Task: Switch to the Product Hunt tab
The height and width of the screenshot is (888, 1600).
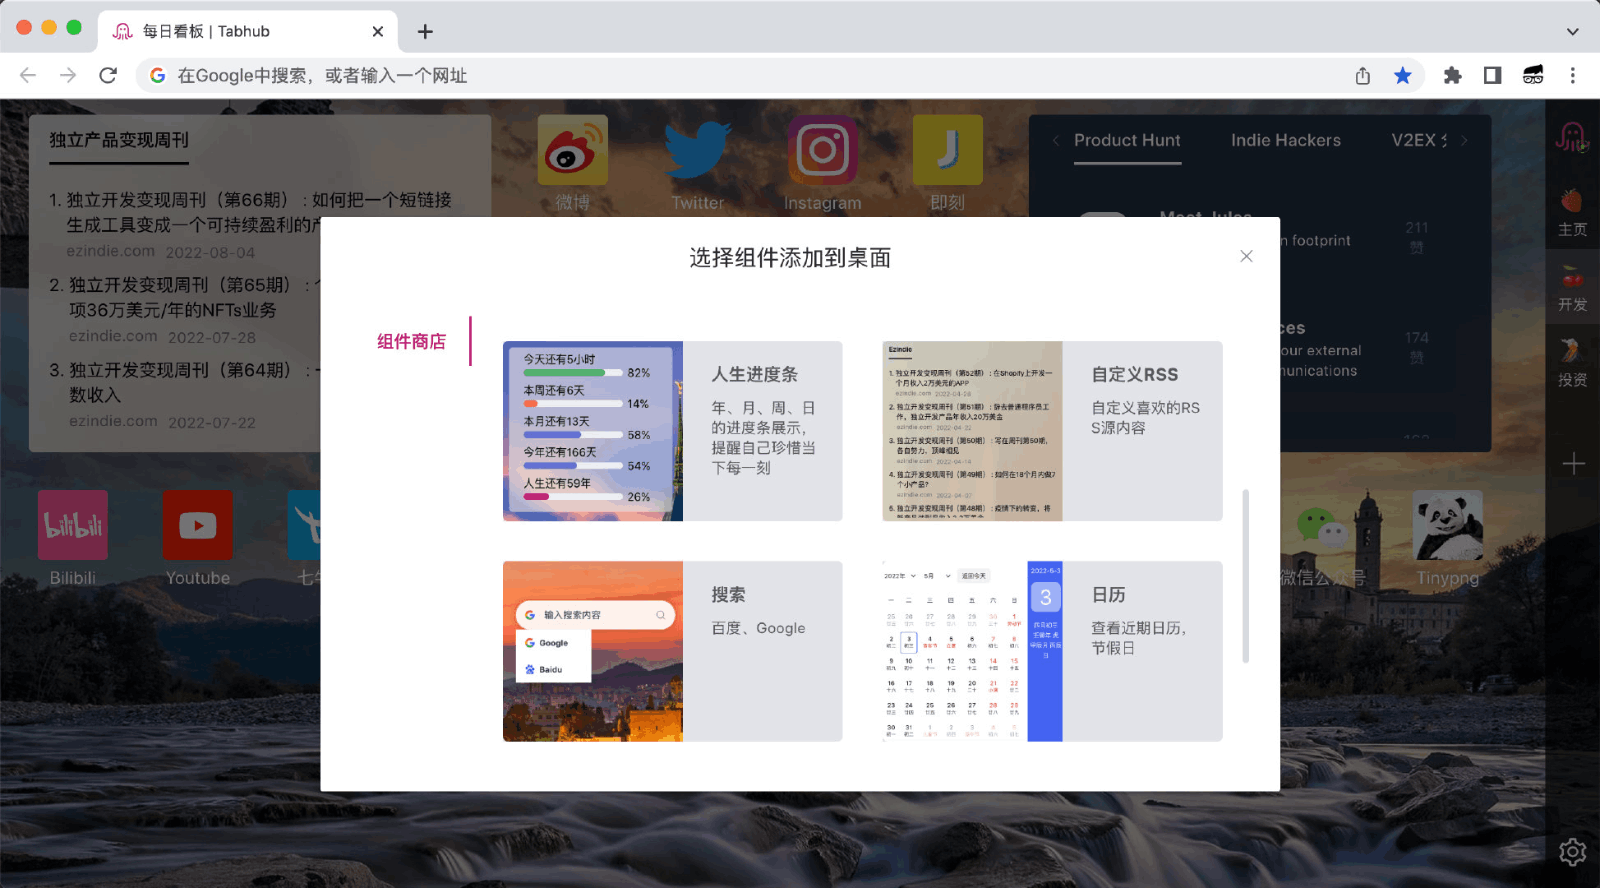Action: [x=1127, y=140]
